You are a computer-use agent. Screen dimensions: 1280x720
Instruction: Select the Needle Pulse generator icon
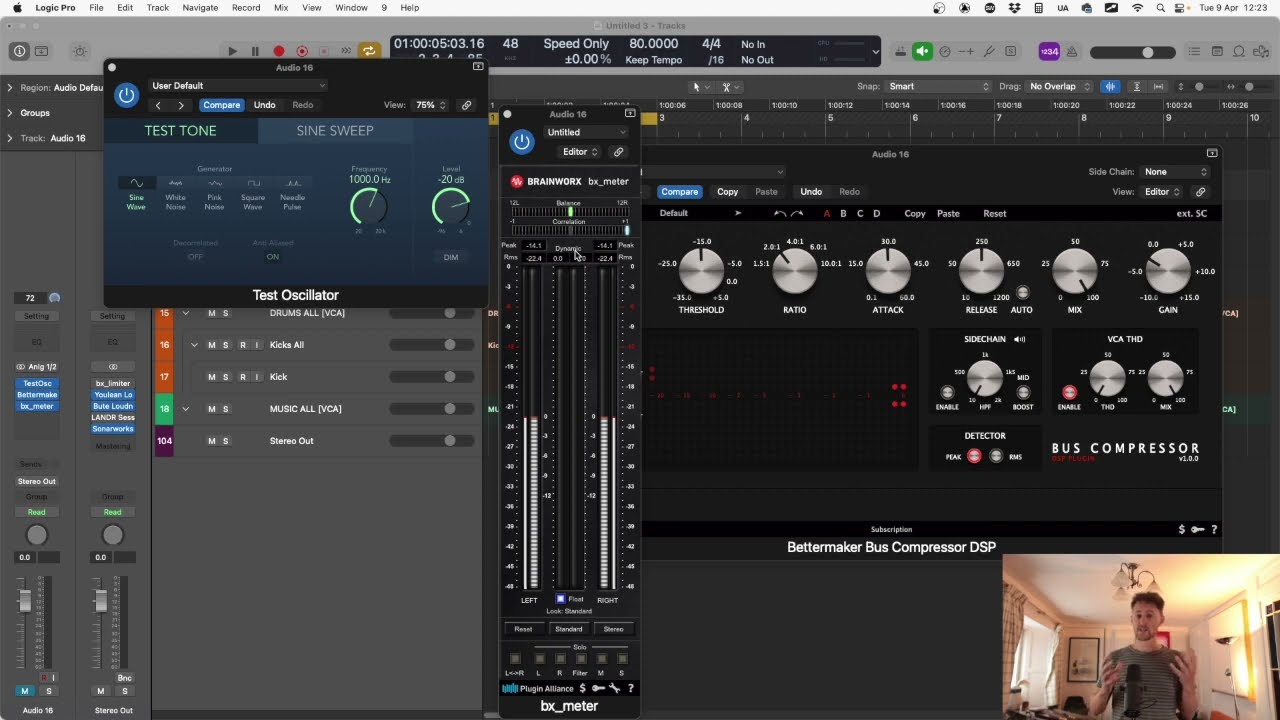(x=292, y=183)
